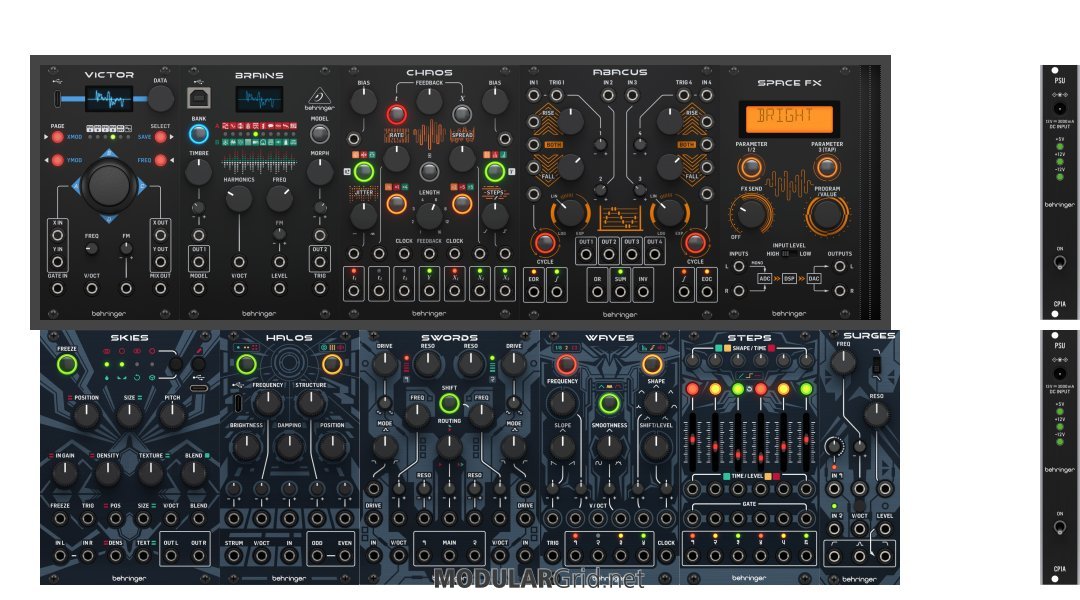Screen dimensions: 1080x600
Task: Select the OUT 1 jack on Brains
Action: [x=198, y=262]
